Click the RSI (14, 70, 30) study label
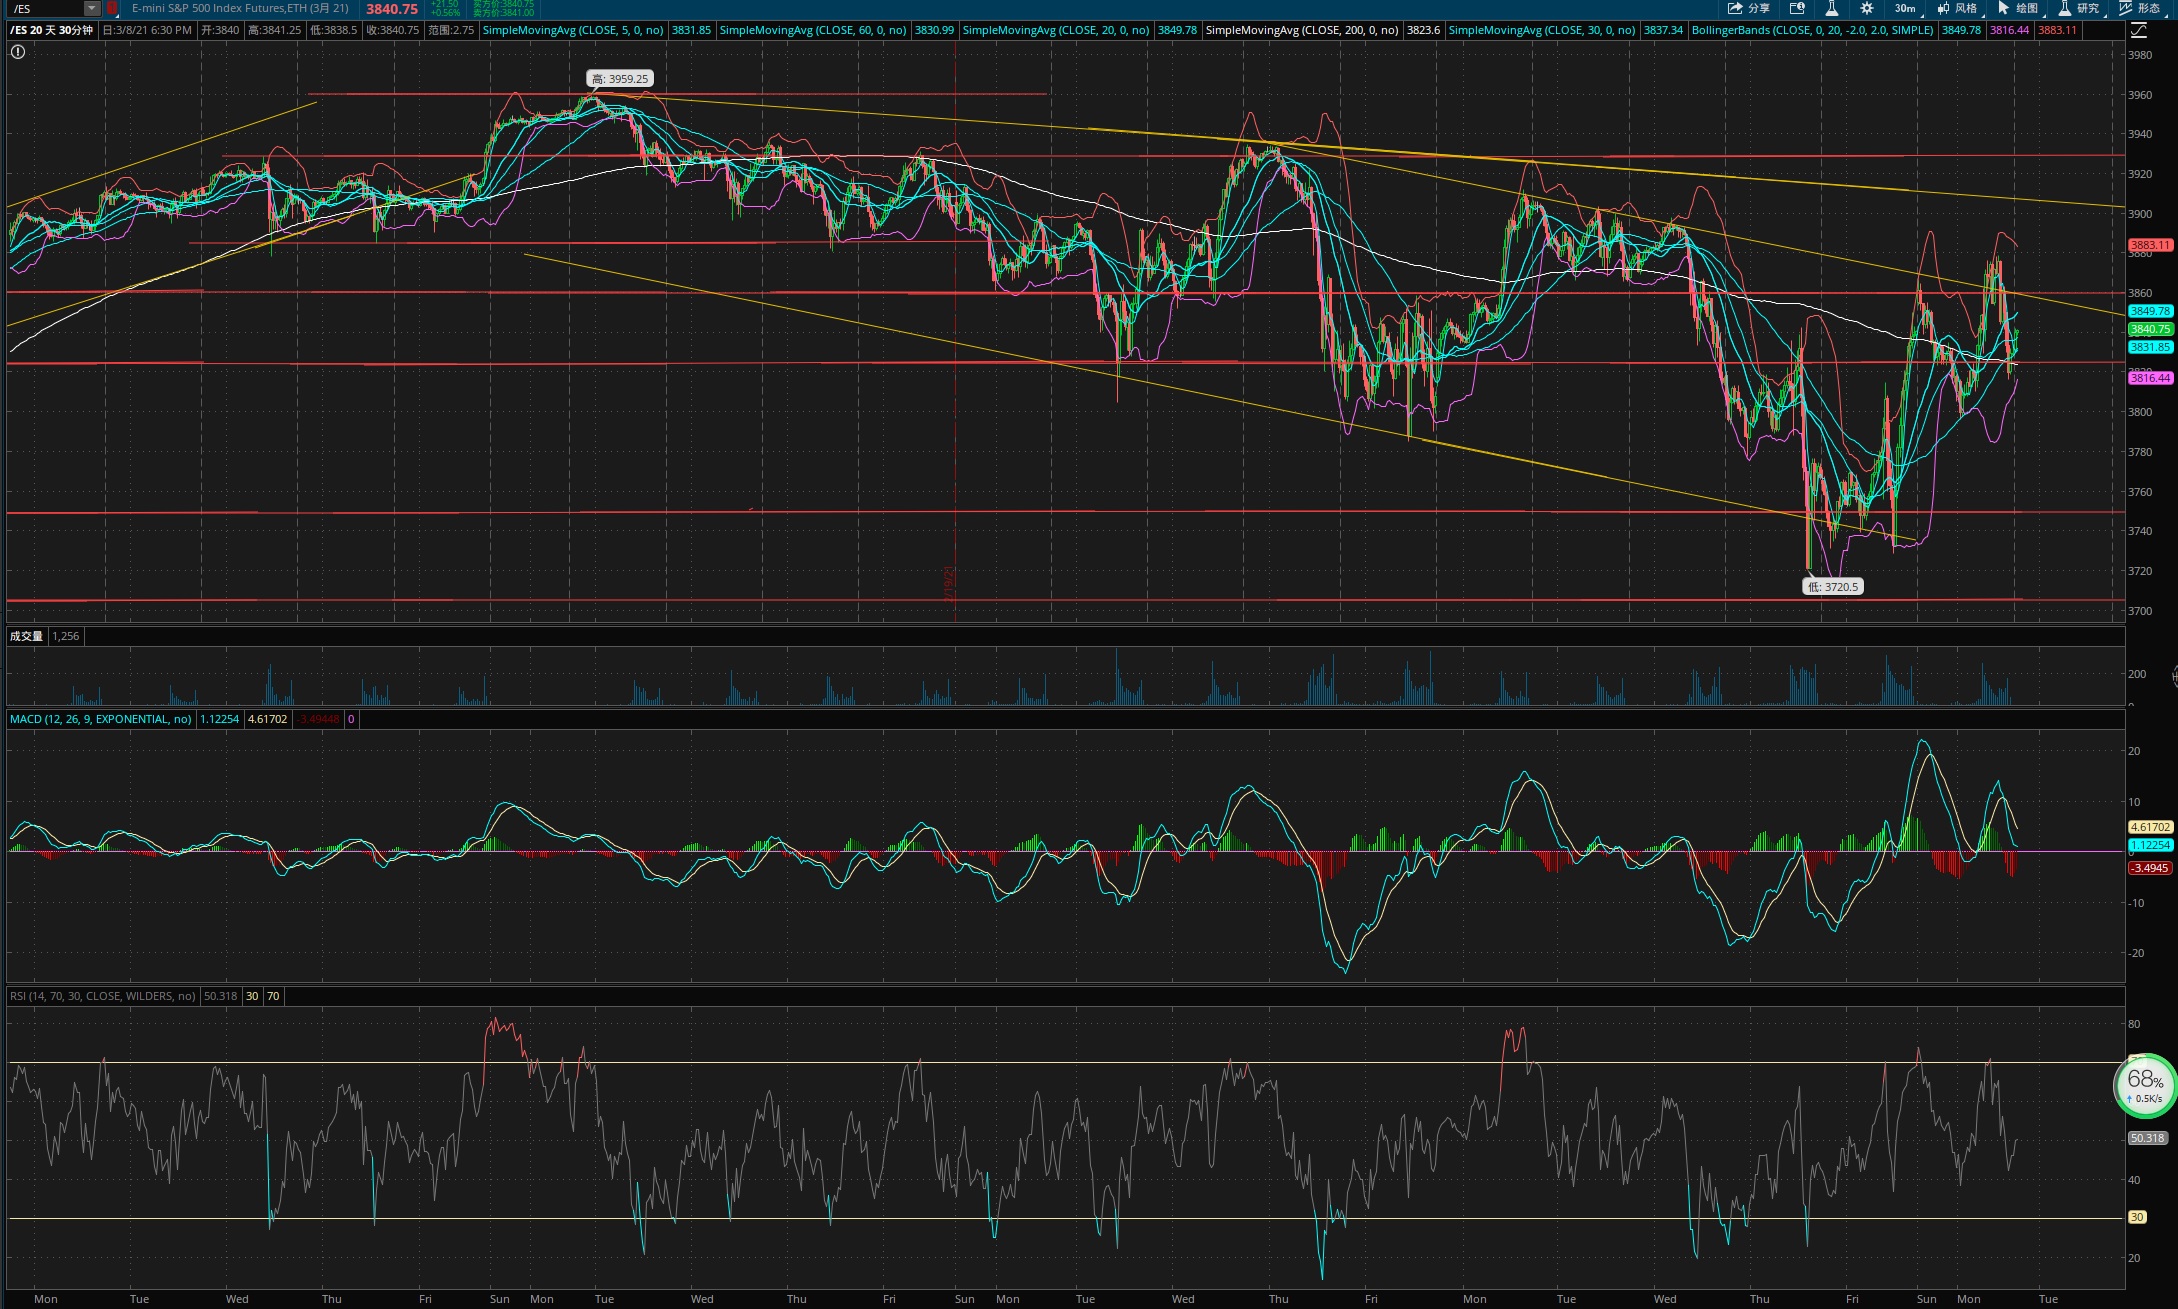2178x1309 pixels. (x=103, y=996)
